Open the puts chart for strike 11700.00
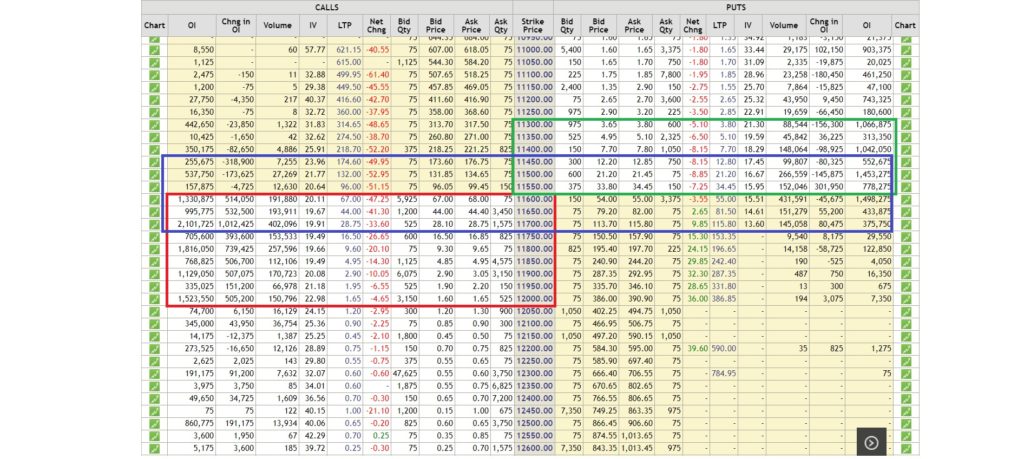Image resolution: width=1024 pixels, height=459 pixels. 906,224
